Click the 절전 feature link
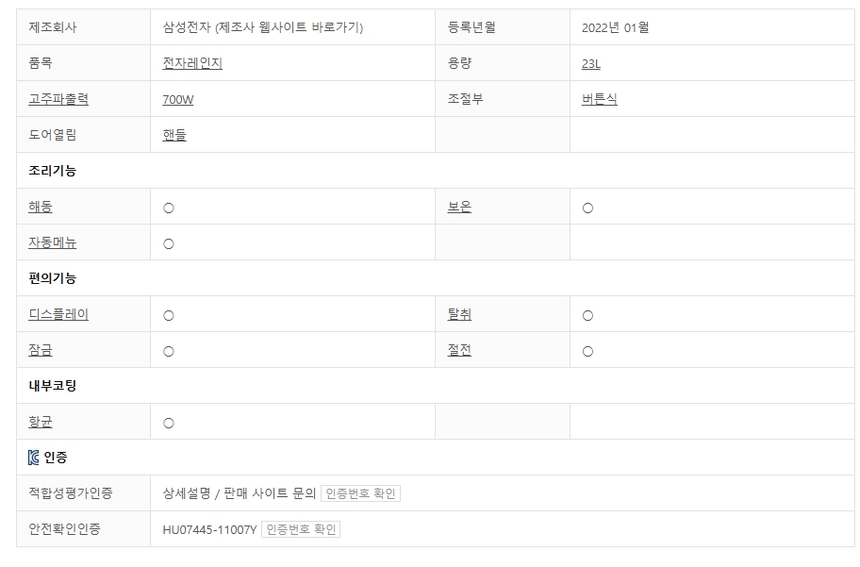 (459, 350)
